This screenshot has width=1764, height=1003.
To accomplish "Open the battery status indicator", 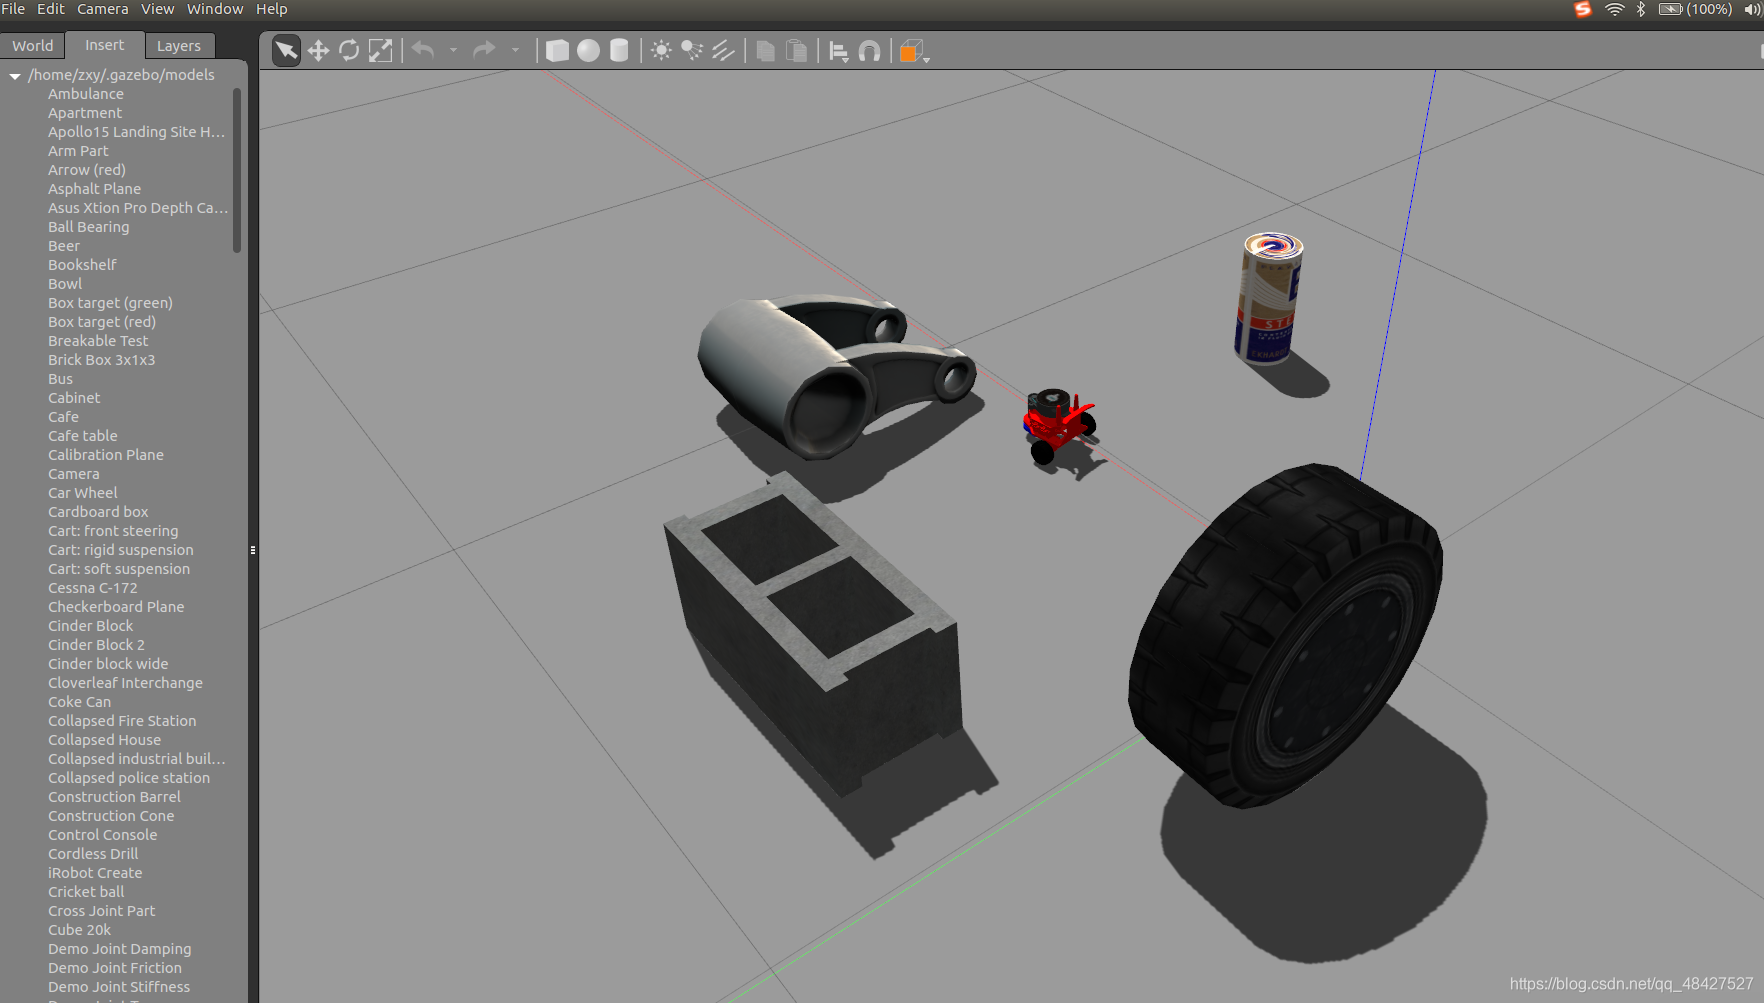I will [1695, 9].
